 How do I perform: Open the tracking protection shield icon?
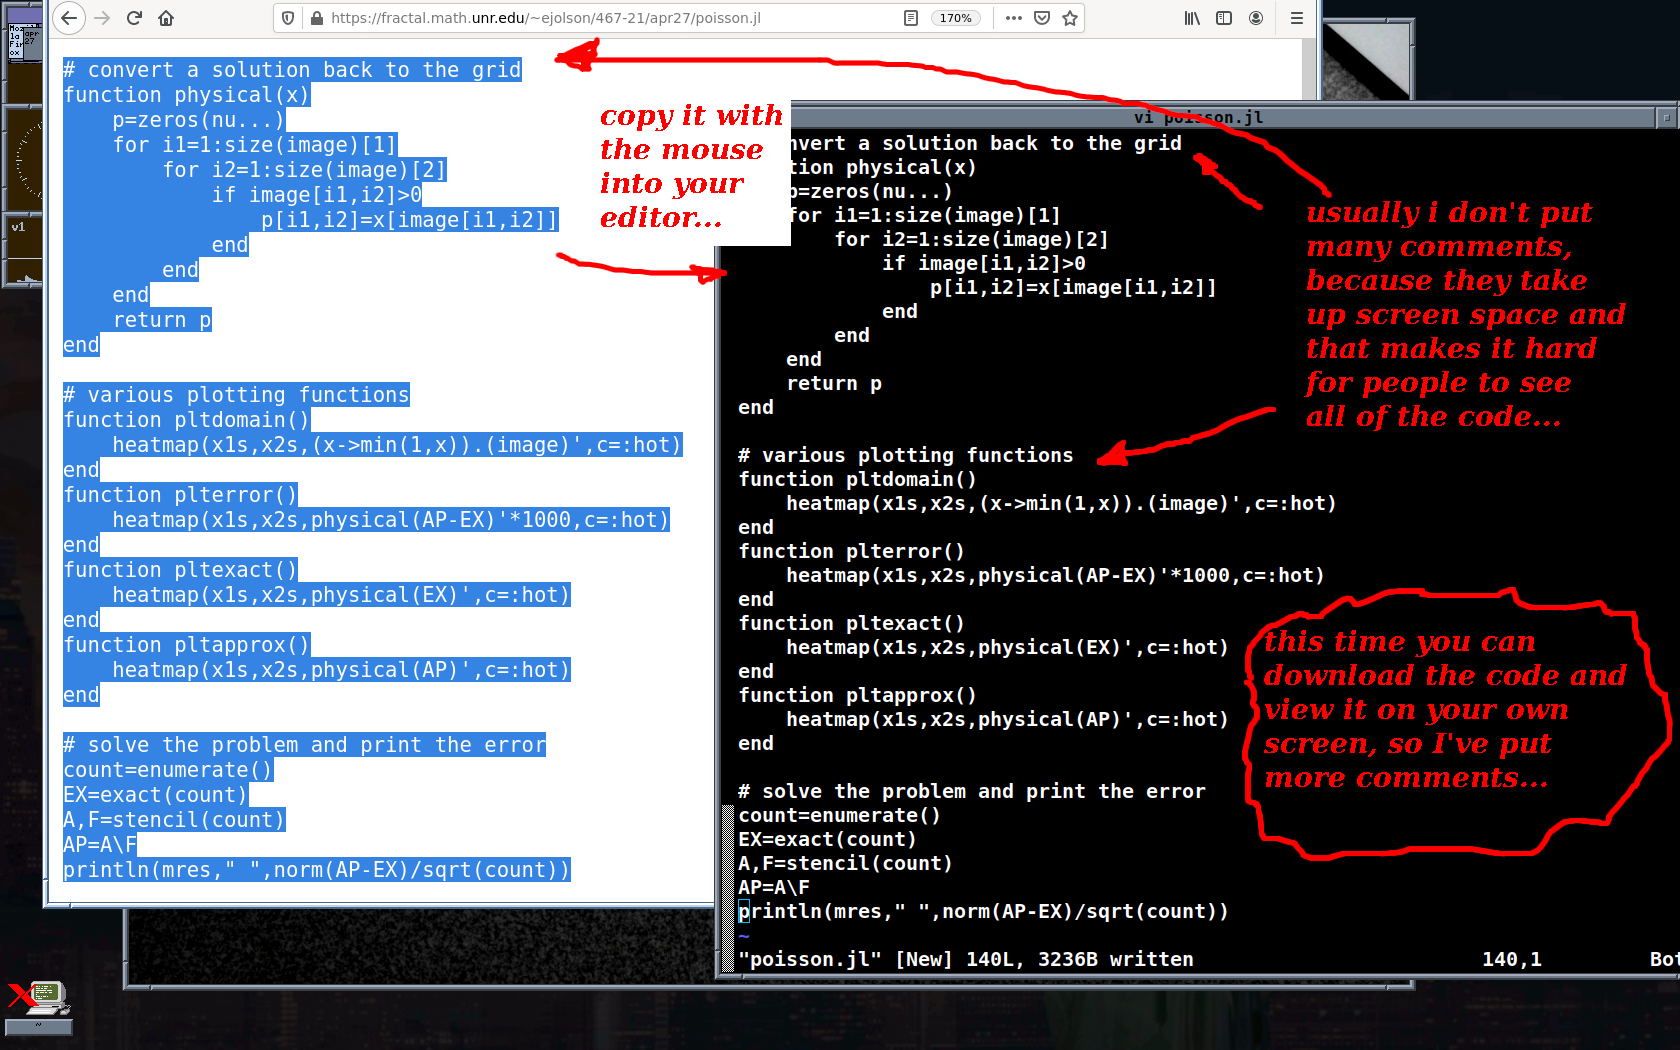coord(288,18)
